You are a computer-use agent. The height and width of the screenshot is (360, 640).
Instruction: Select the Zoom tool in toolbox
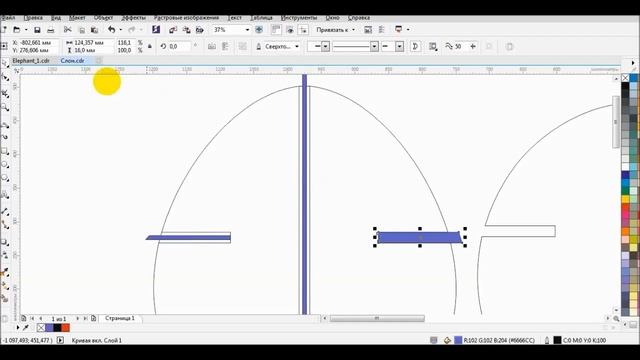coord(5,108)
